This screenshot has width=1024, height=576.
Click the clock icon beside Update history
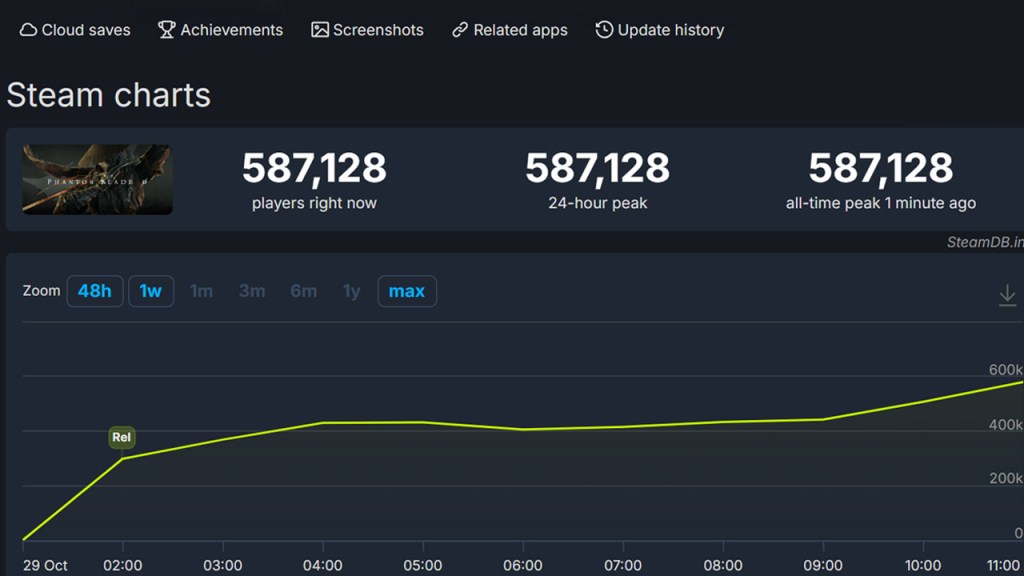[x=604, y=30]
